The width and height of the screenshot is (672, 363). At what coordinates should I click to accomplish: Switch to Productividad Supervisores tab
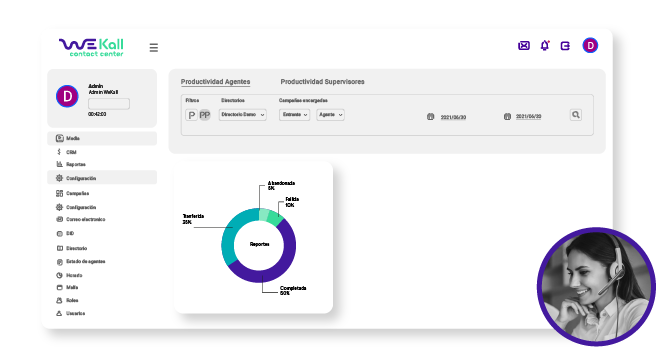pos(322,81)
